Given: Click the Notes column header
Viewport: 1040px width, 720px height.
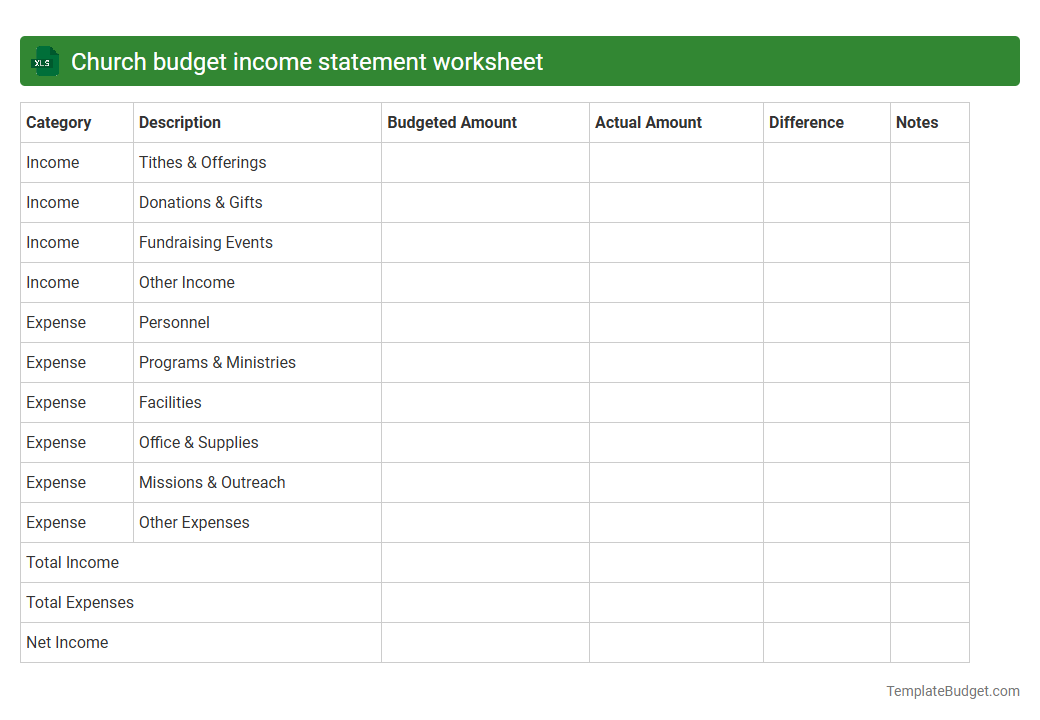Looking at the screenshot, I should coord(917,122).
